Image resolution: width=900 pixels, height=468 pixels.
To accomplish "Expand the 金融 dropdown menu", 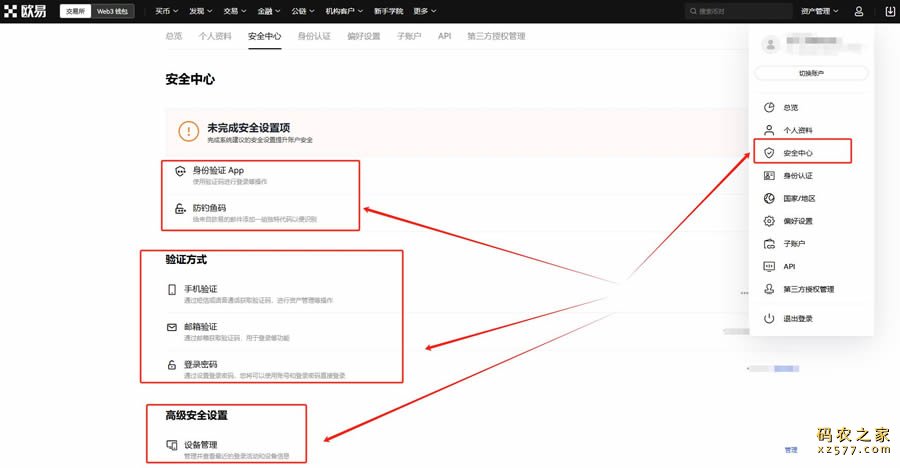I will tap(269, 11).
